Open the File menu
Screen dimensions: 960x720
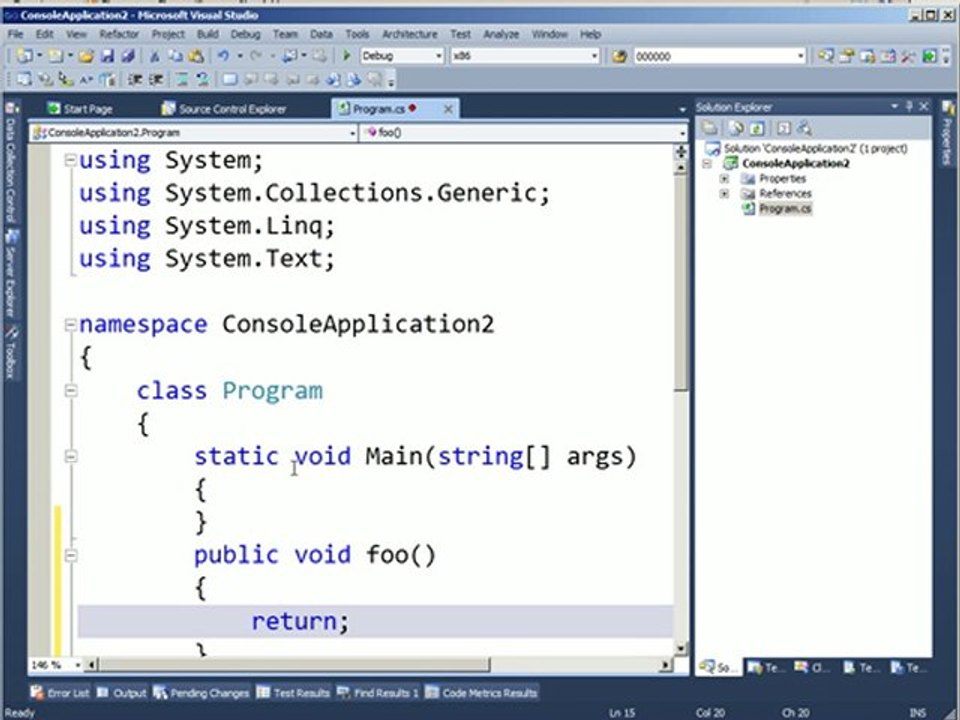pos(15,34)
